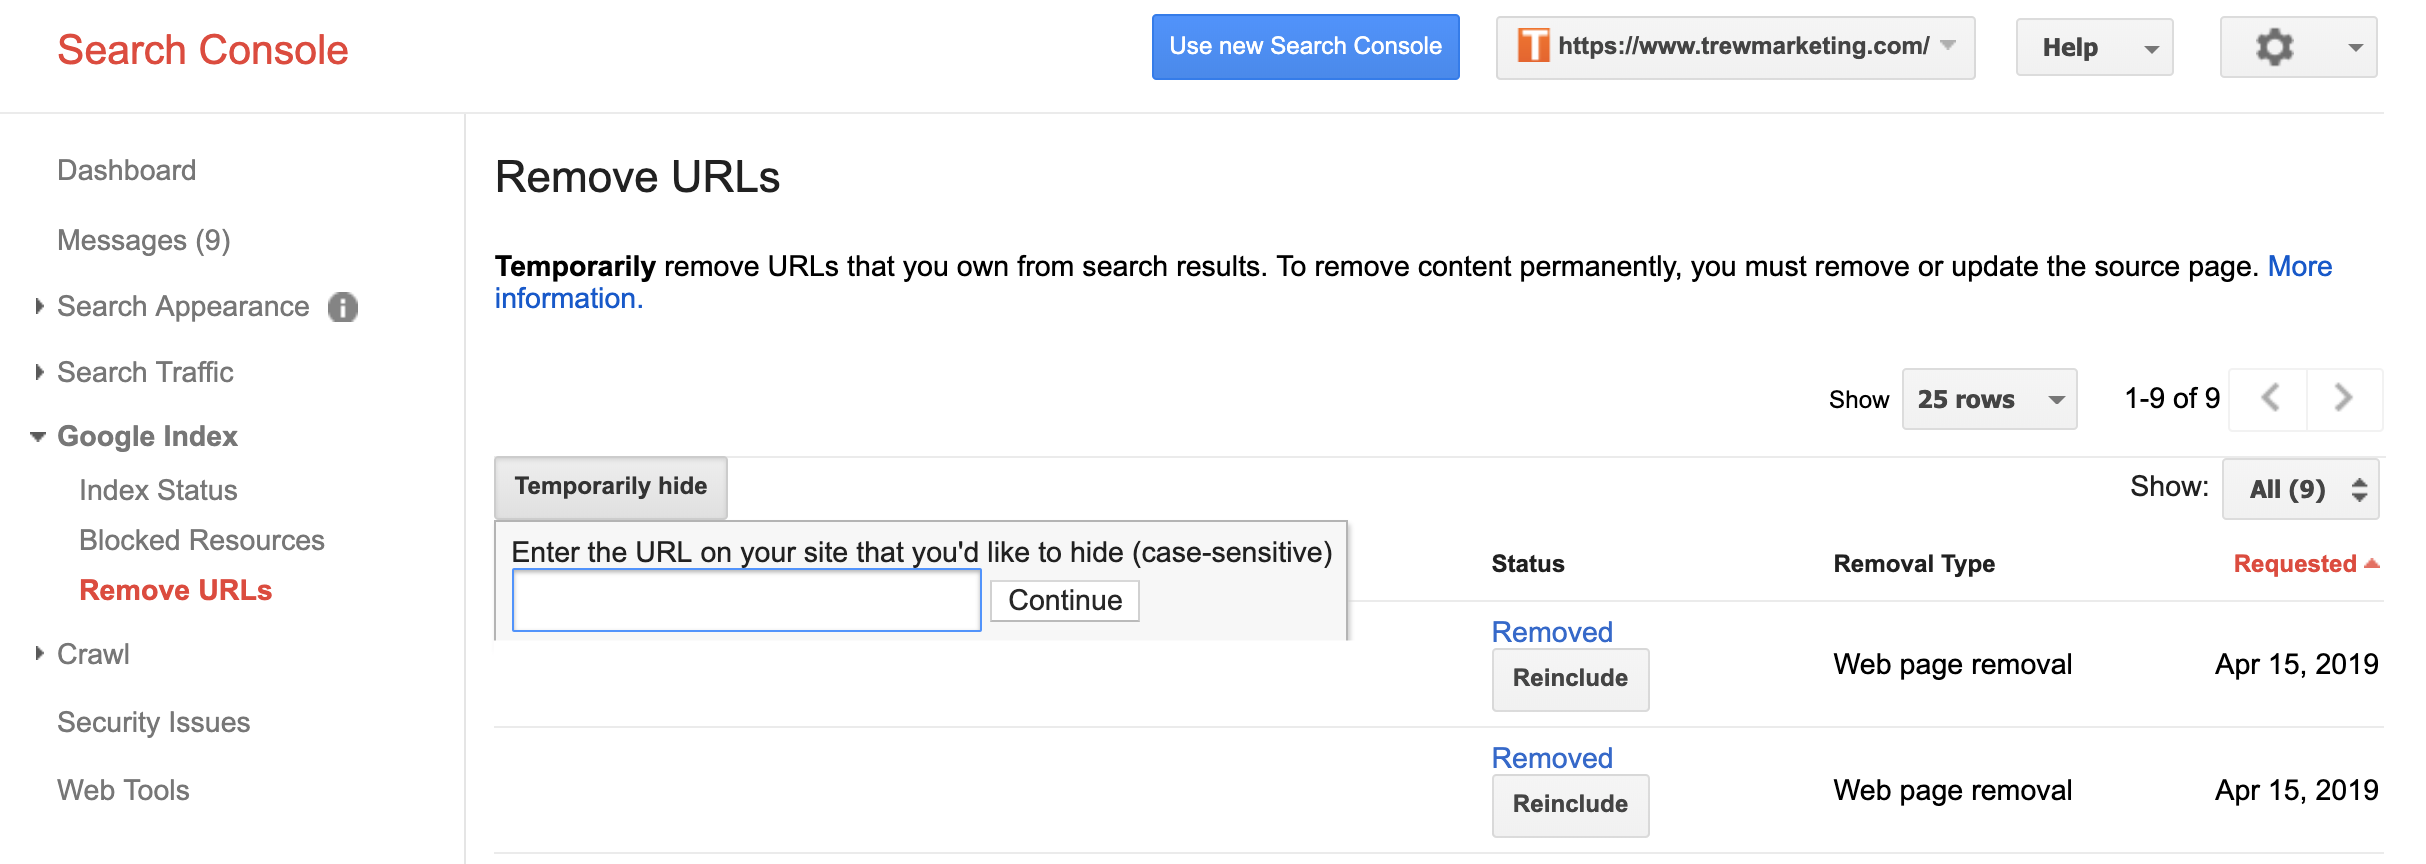Click the trewmarketing site favicon
Screen dimensions: 2426x864
click(x=1533, y=46)
